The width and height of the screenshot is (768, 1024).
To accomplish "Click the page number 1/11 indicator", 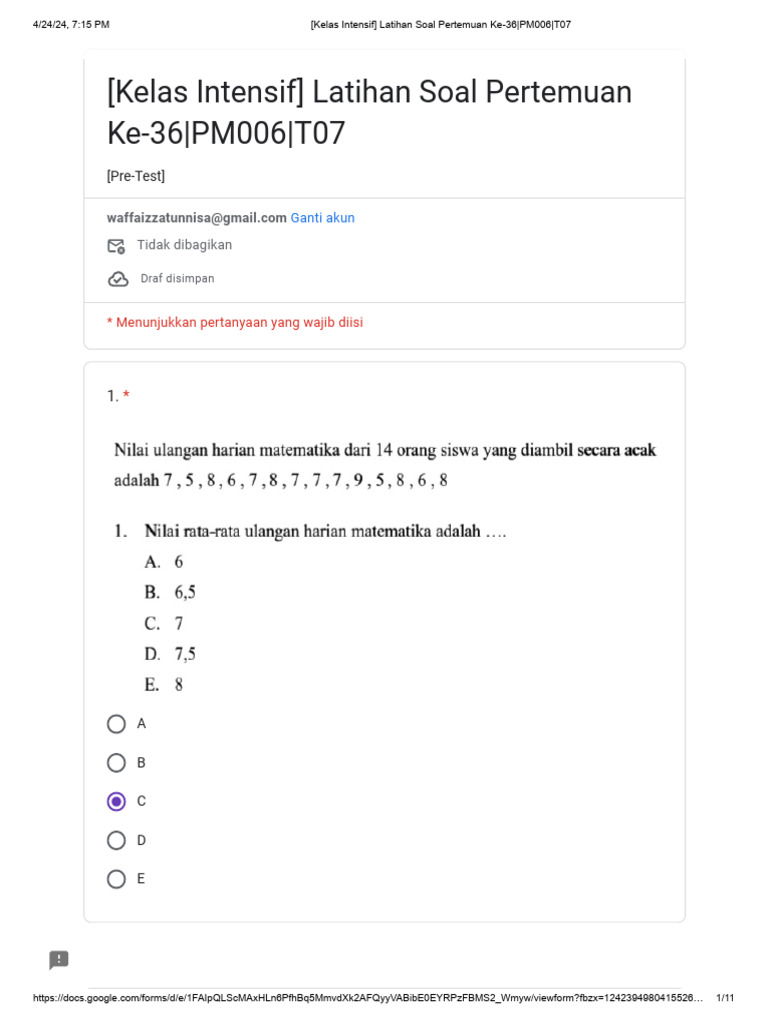I will click(x=726, y=998).
